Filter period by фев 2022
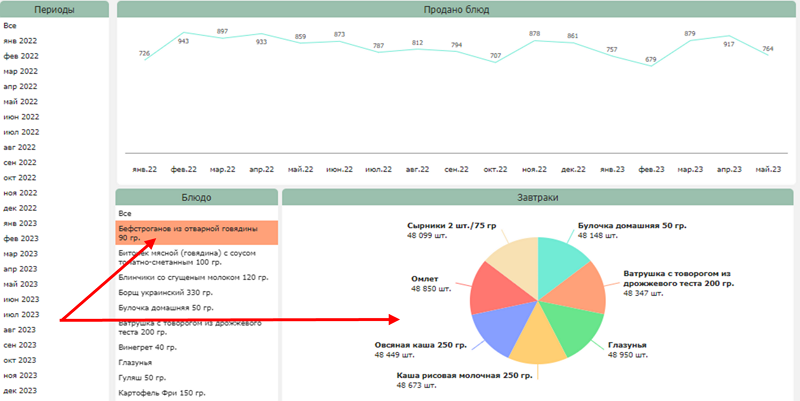Screen dimensions: 800x401 tap(21, 56)
